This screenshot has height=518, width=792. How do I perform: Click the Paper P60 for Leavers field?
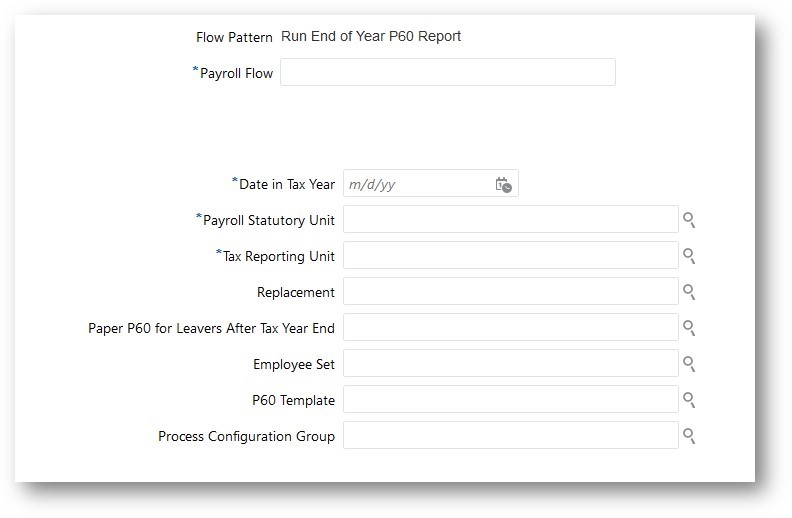[510, 328]
